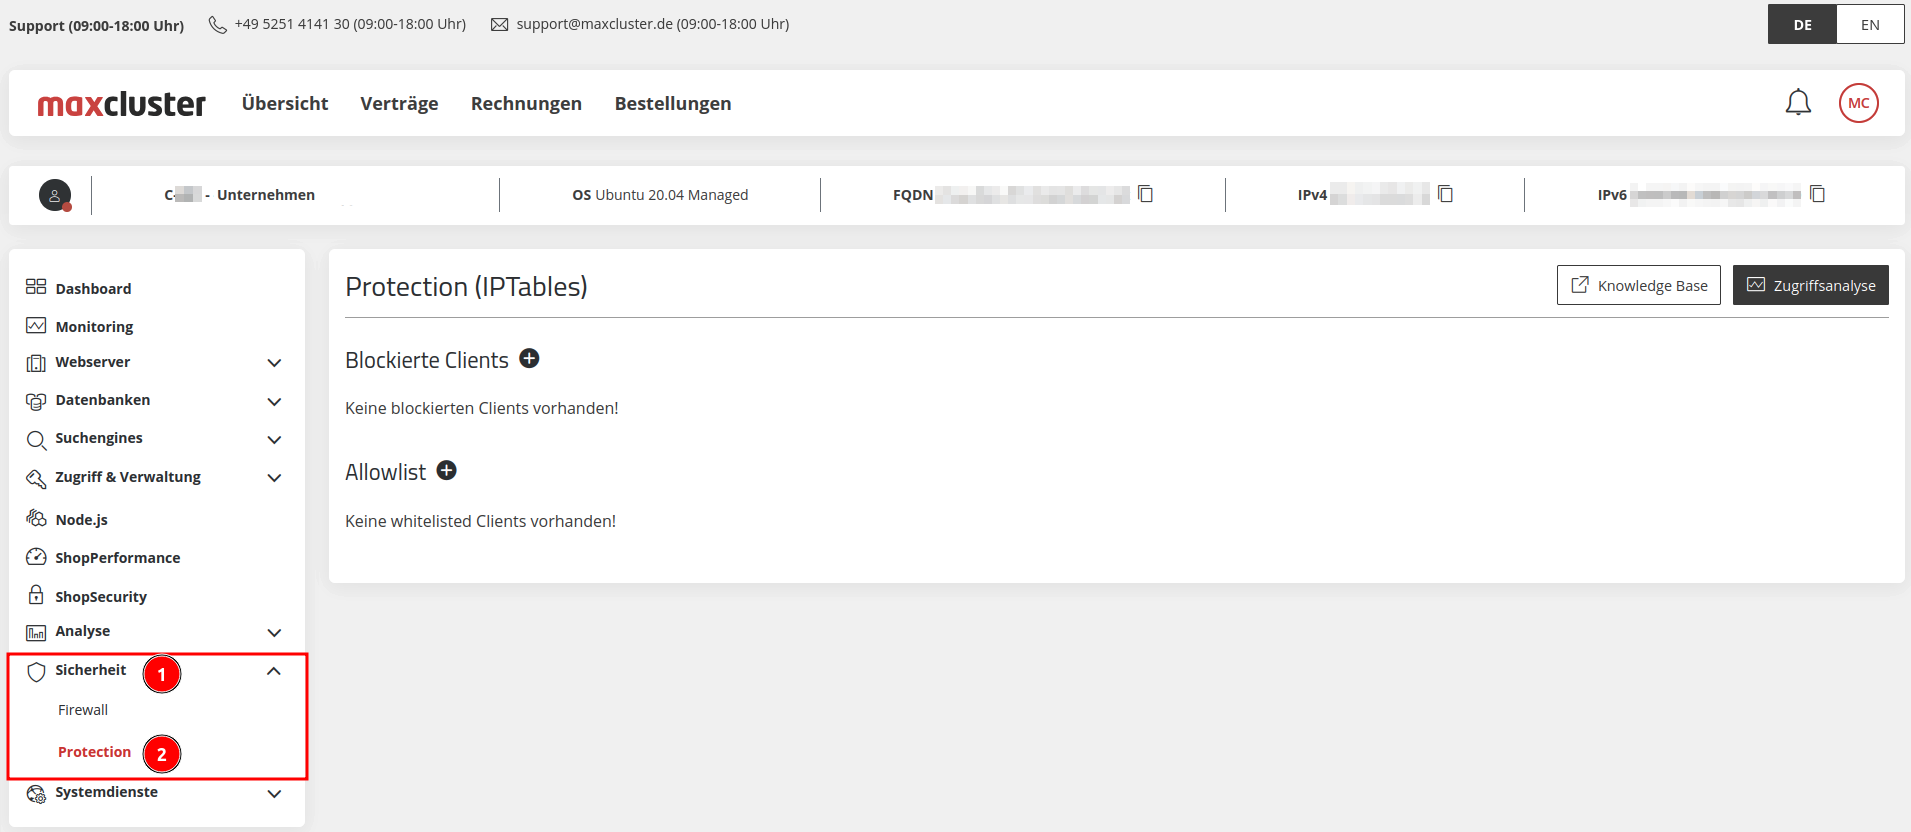
Task: Click the Support (09:00-18:00 Uhr) label
Action: [x=96, y=26]
